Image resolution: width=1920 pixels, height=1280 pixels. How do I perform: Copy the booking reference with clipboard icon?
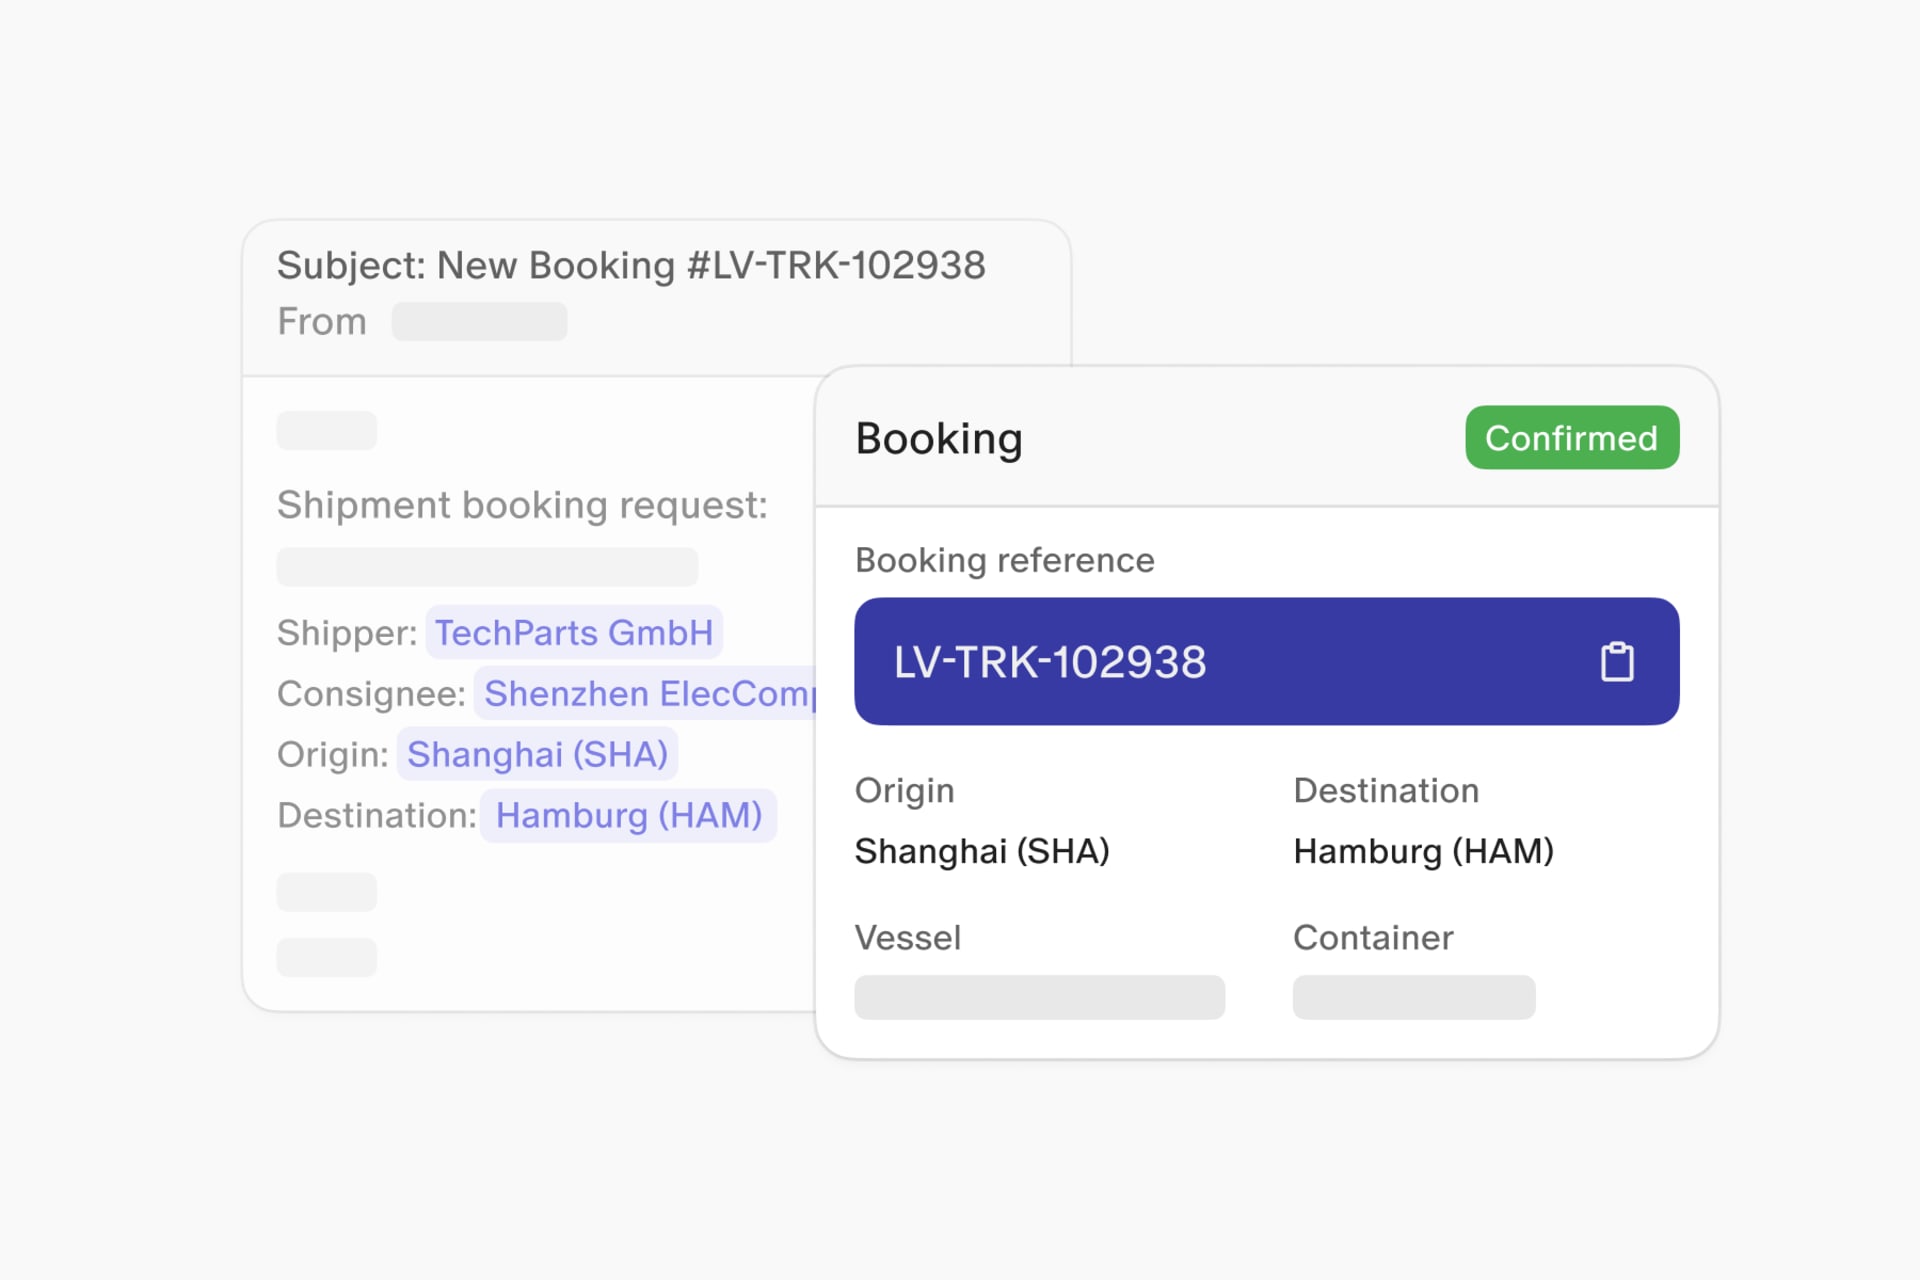(x=1616, y=662)
